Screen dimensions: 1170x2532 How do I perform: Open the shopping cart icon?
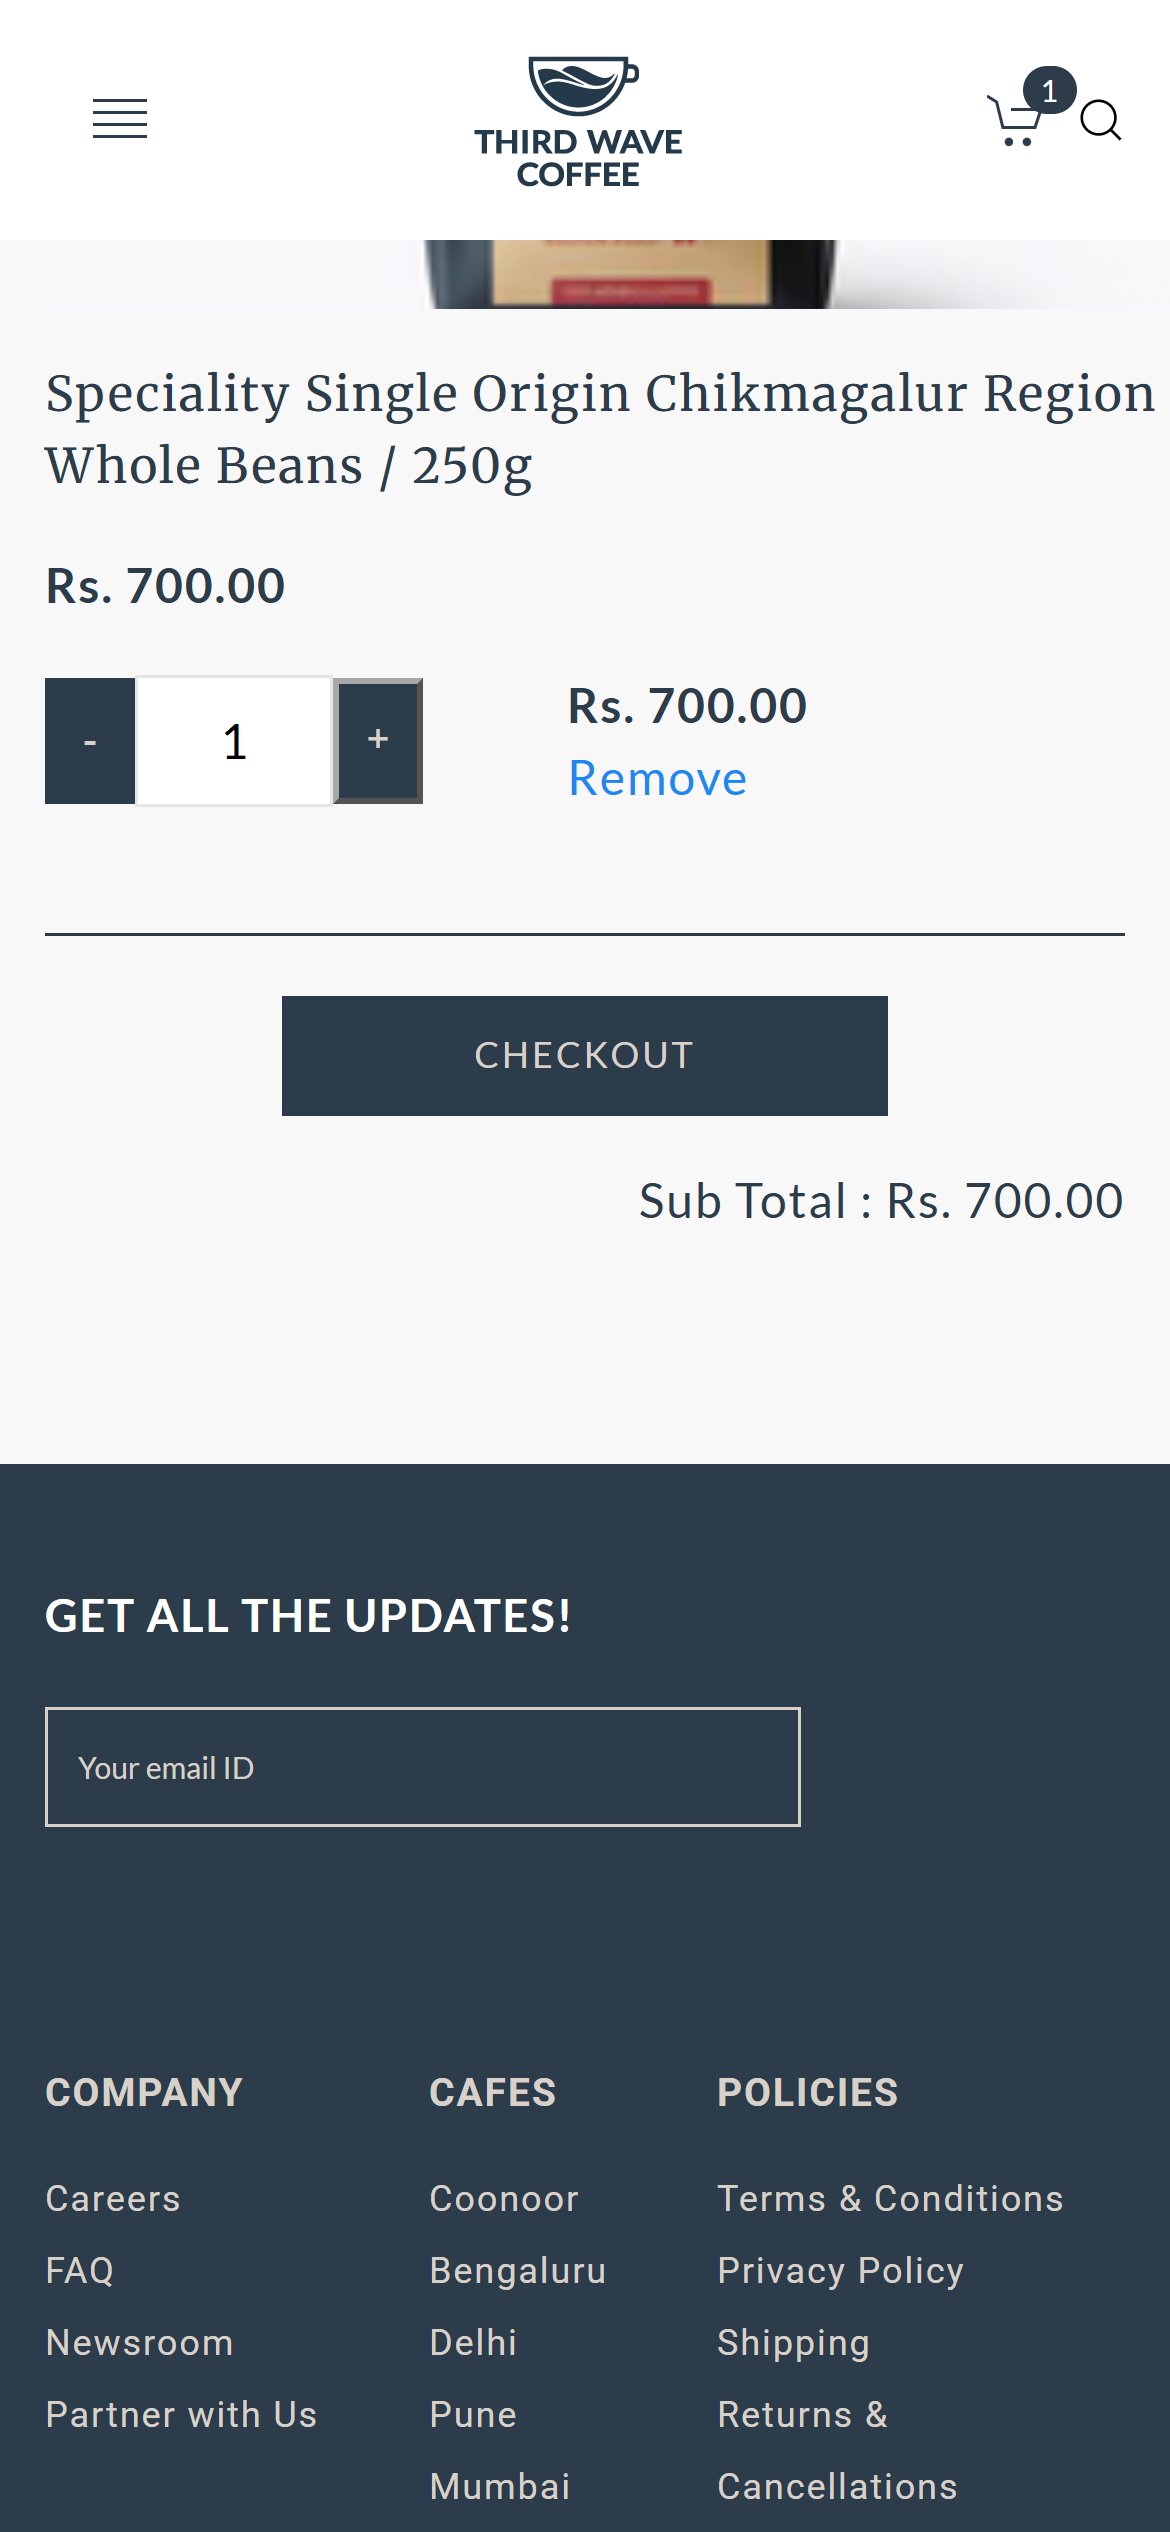coord(1018,119)
